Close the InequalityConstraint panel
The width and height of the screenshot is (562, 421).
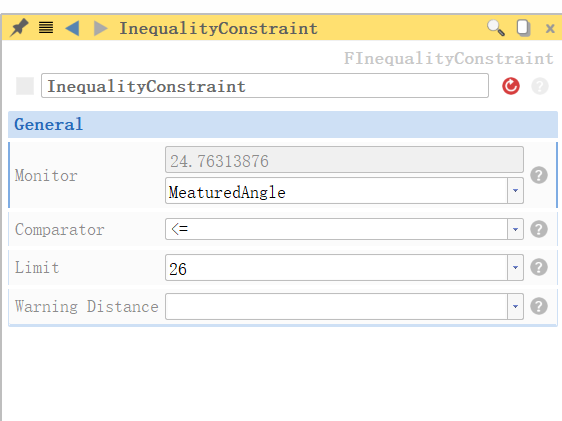(550, 28)
